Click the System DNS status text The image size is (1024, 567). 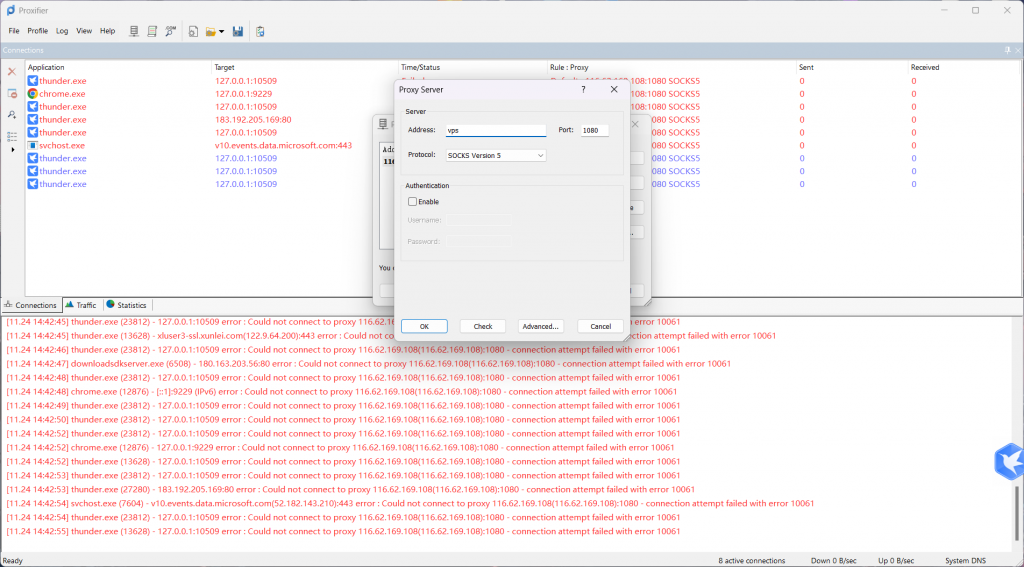(x=965, y=560)
